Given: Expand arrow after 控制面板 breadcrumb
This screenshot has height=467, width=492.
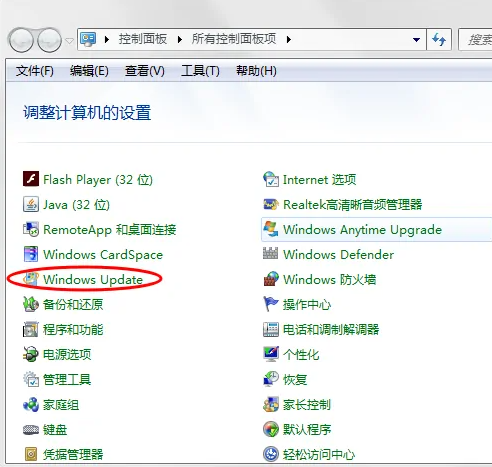Looking at the screenshot, I should pos(180,40).
